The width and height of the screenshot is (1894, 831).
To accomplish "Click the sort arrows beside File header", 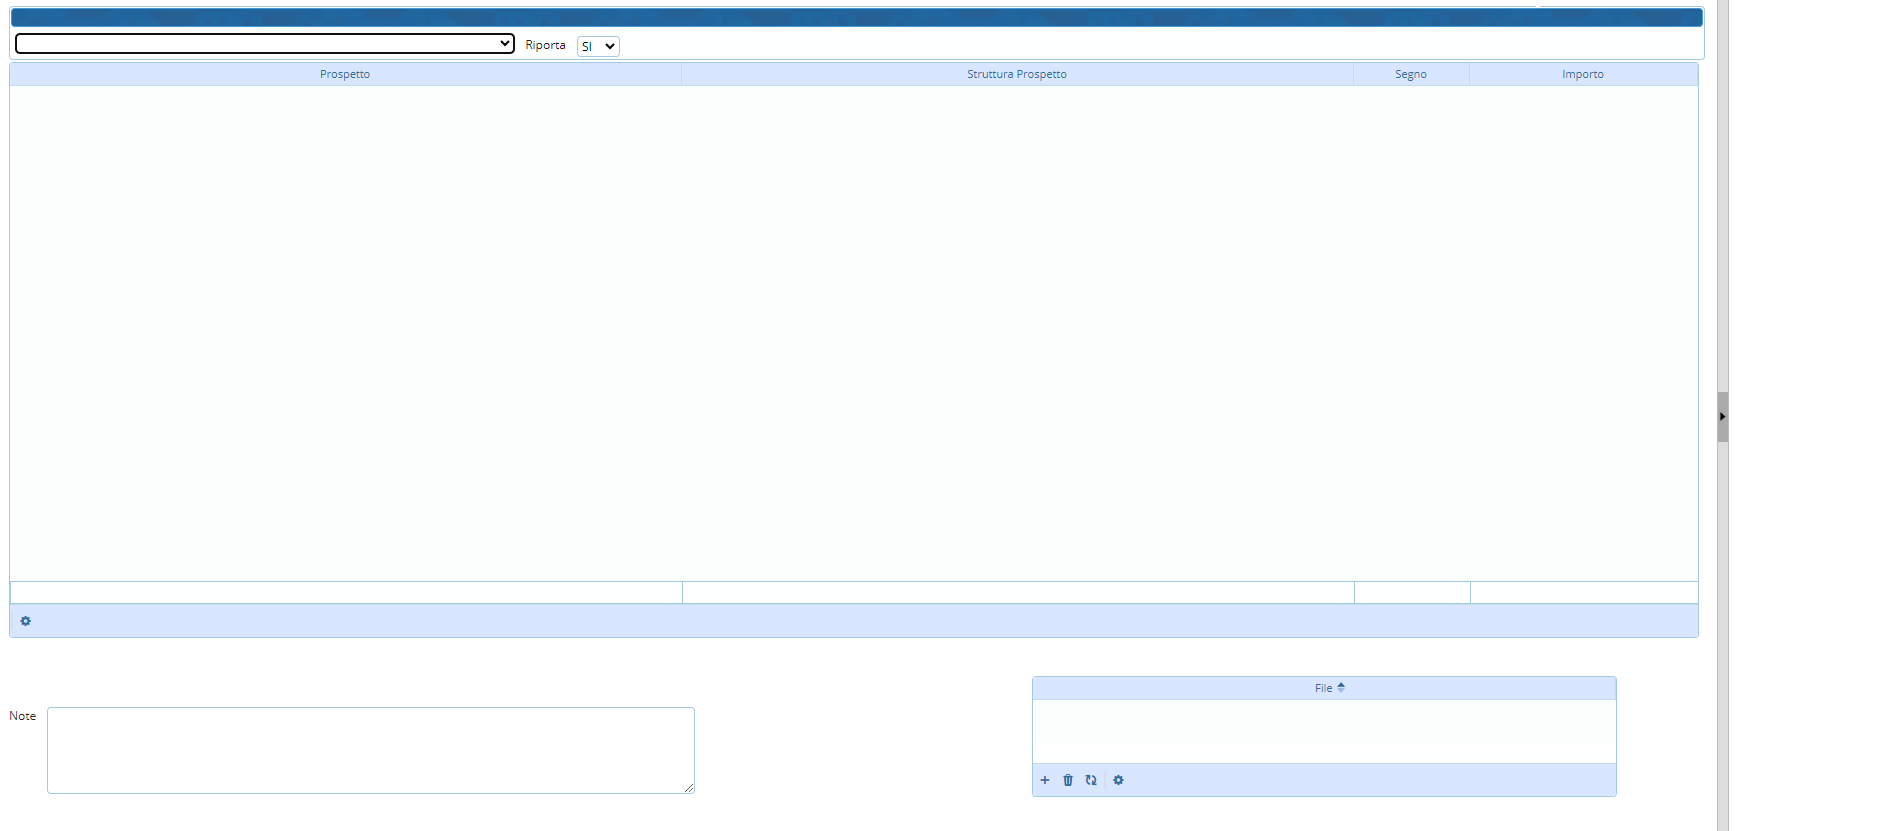I will click(x=1341, y=687).
